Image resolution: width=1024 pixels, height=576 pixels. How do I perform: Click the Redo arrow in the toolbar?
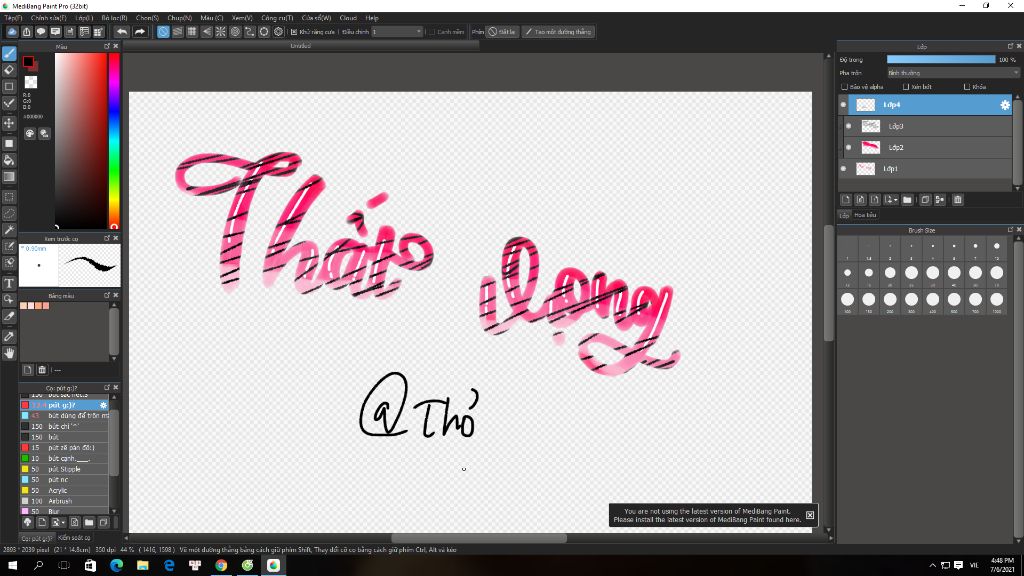(x=140, y=31)
